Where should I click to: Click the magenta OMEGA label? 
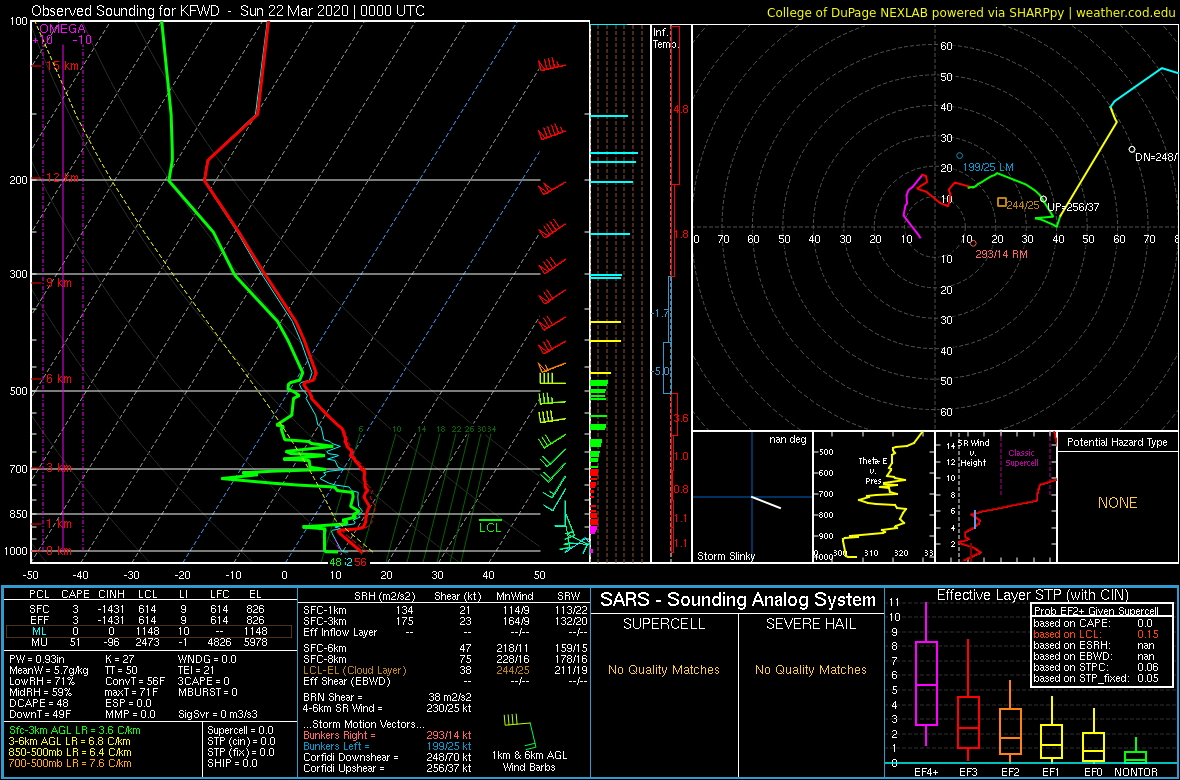(62, 29)
